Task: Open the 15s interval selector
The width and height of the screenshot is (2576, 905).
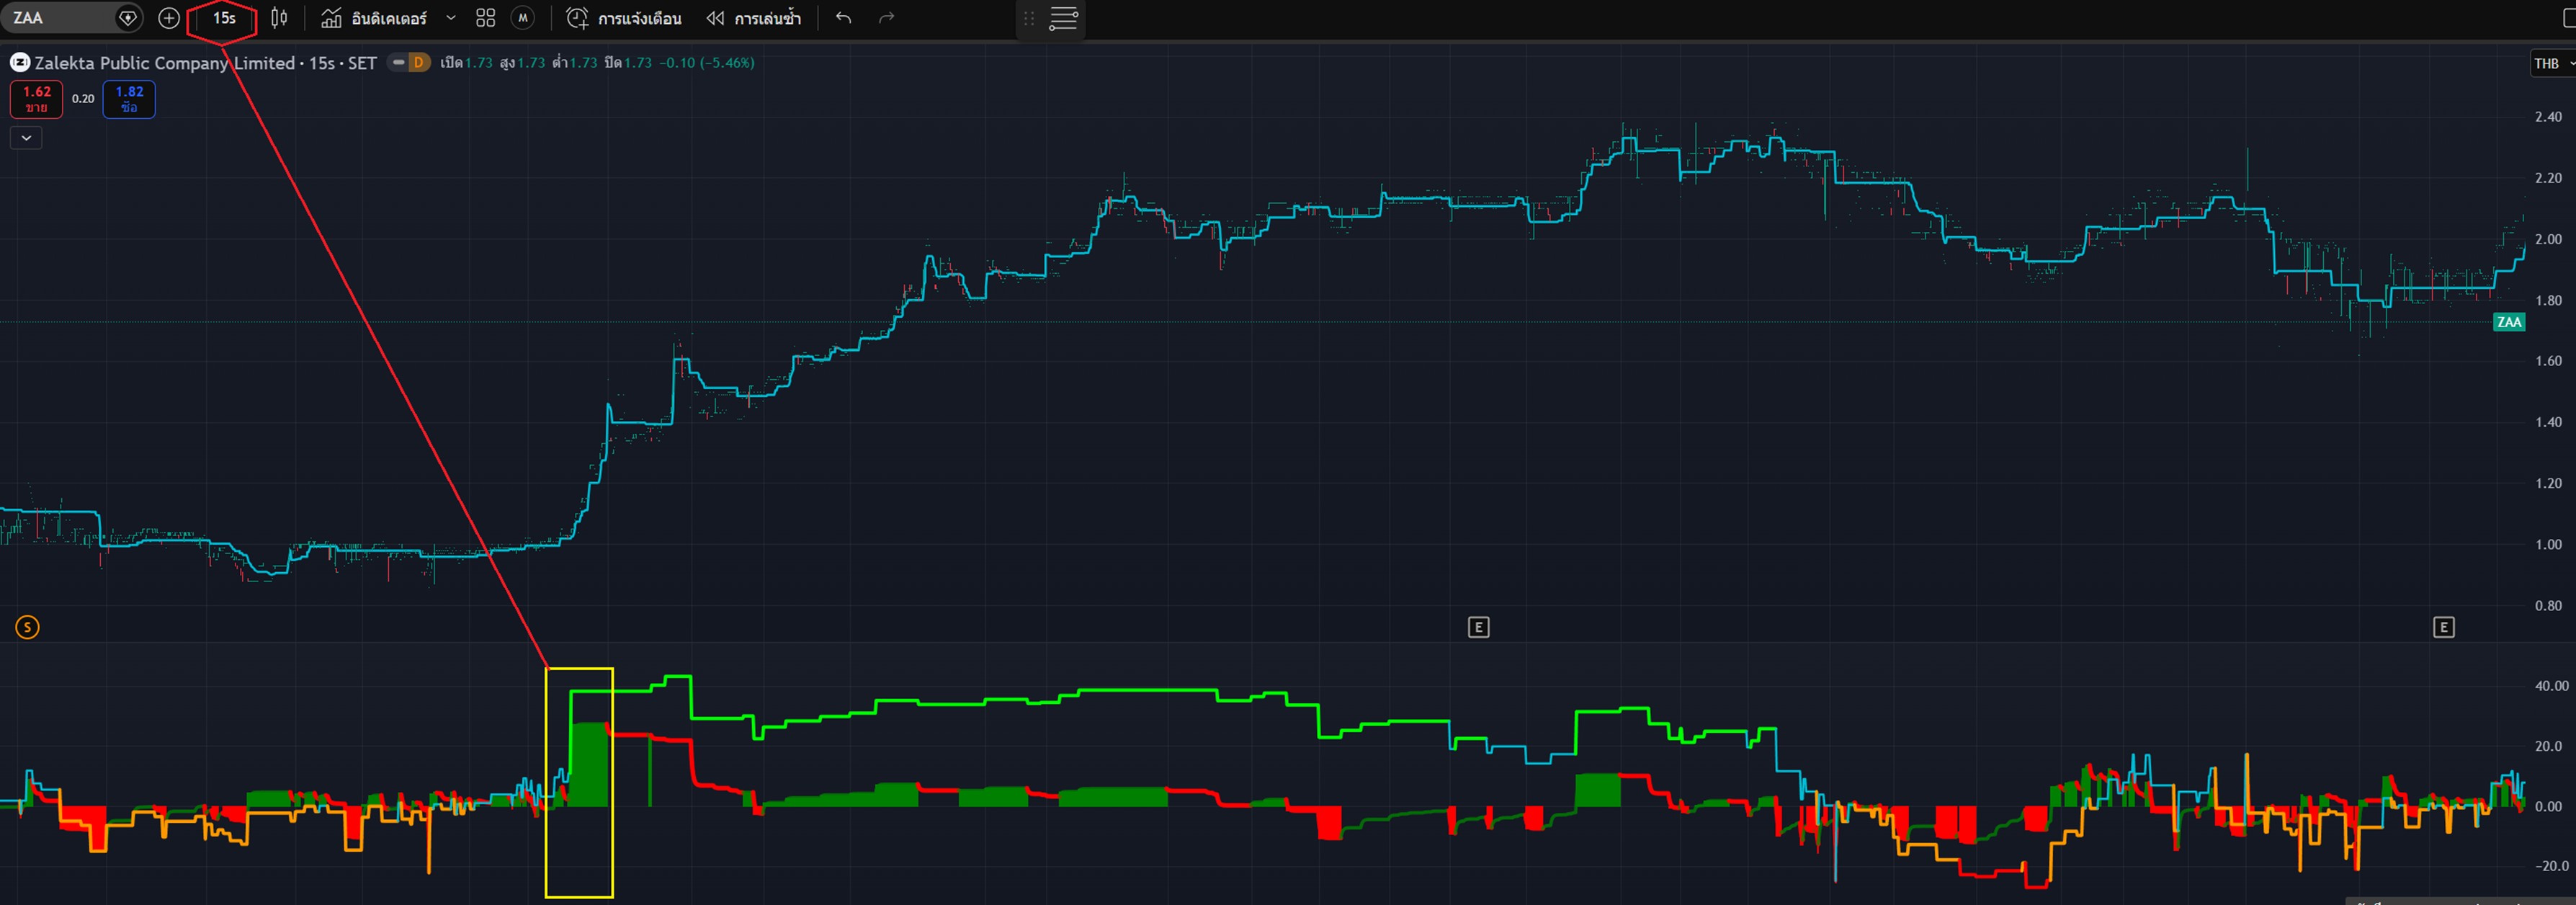Action: pos(224,18)
